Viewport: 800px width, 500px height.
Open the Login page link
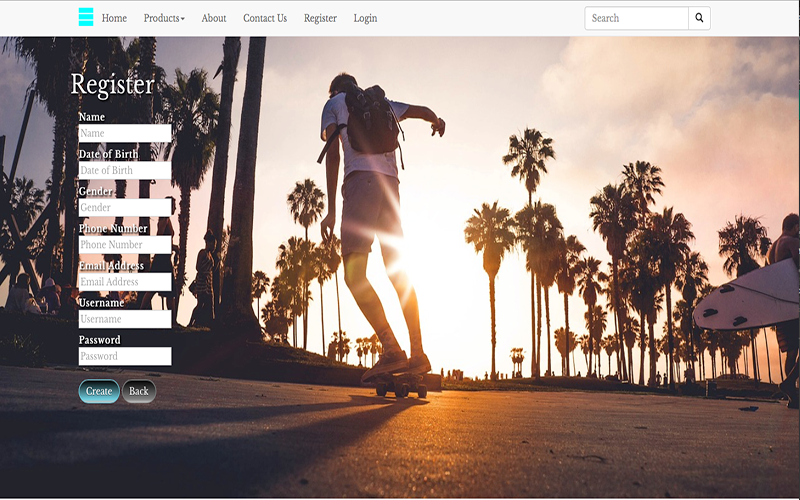coord(365,18)
